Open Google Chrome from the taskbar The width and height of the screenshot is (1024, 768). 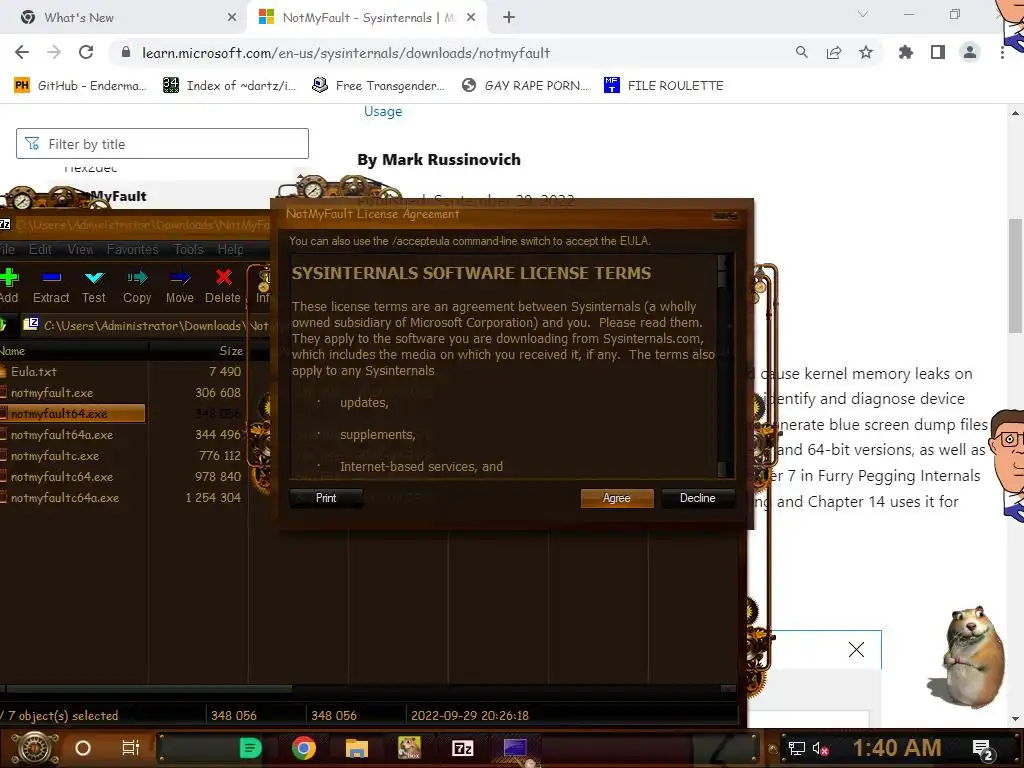[304, 748]
